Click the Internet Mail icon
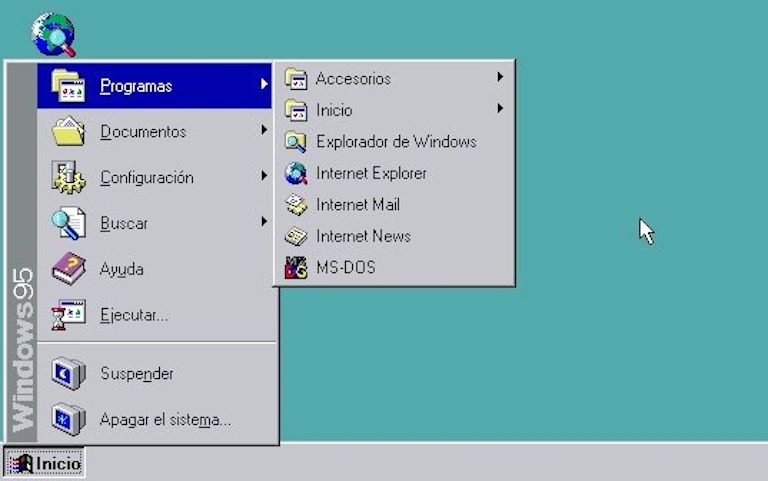768x481 pixels. [296, 205]
